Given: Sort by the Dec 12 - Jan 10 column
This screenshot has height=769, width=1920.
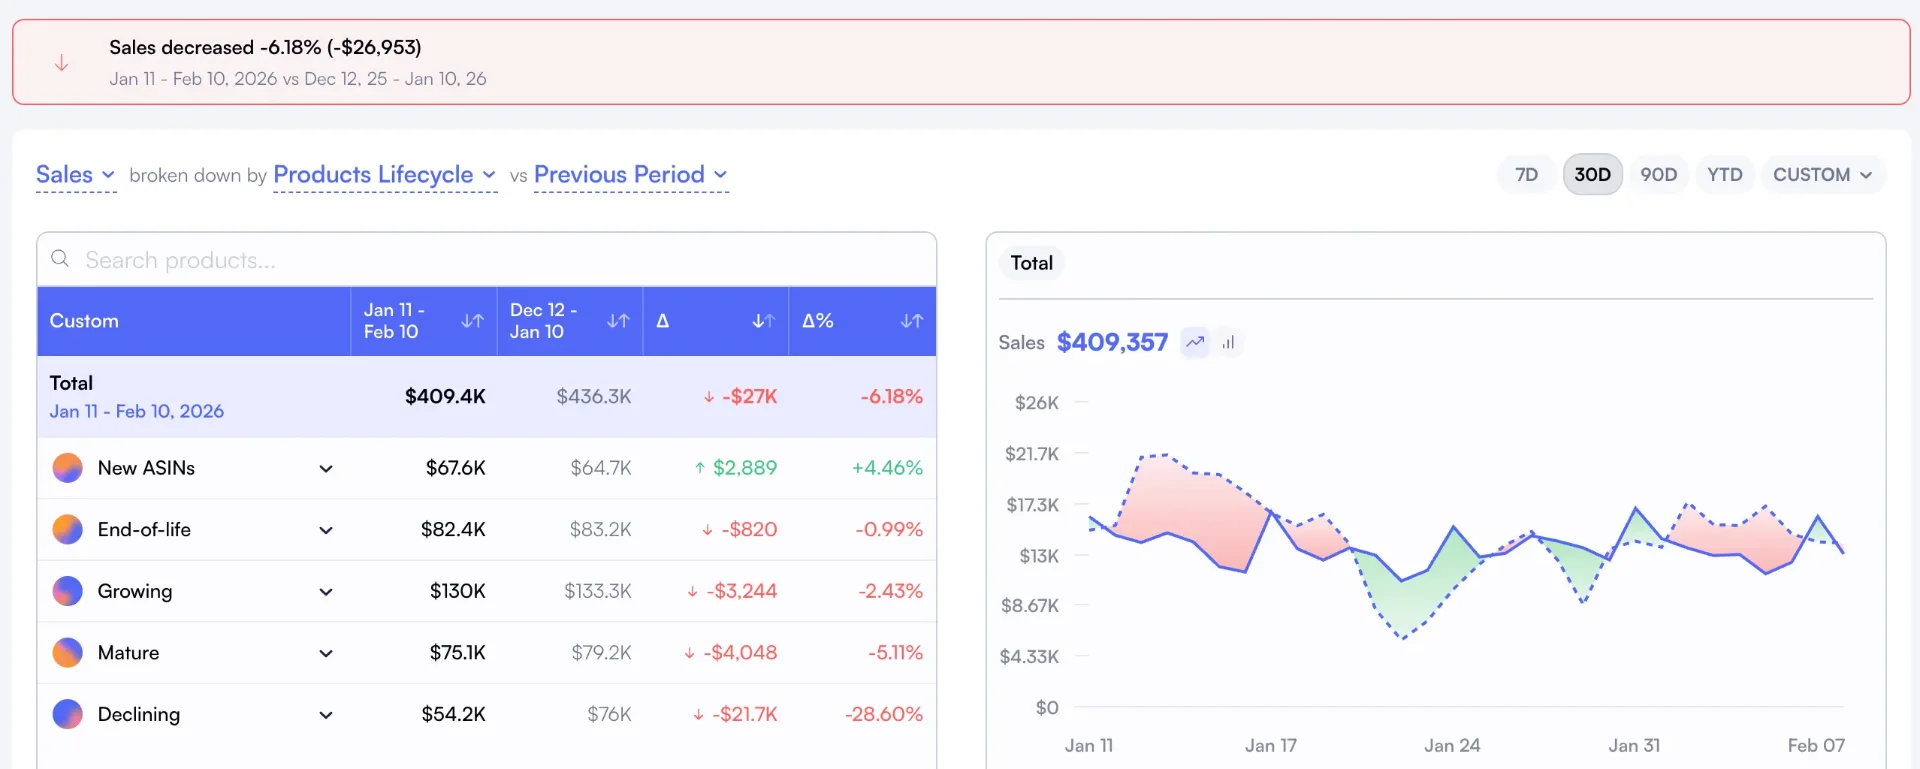Looking at the screenshot, I should point(618,321).
